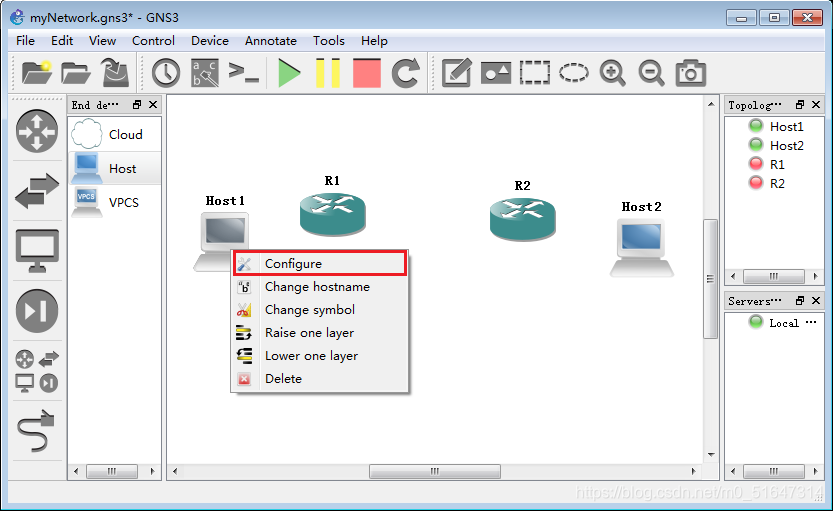
Task: Close the End devices panel
Action: (153, 105)
